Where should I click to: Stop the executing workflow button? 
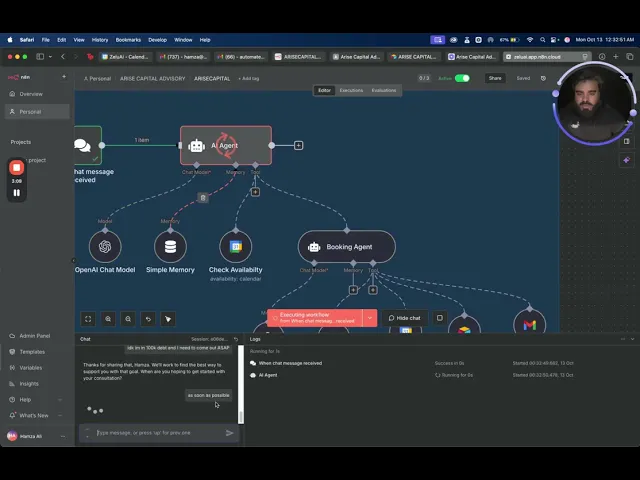pyautogui.click(x=440, y=318)
